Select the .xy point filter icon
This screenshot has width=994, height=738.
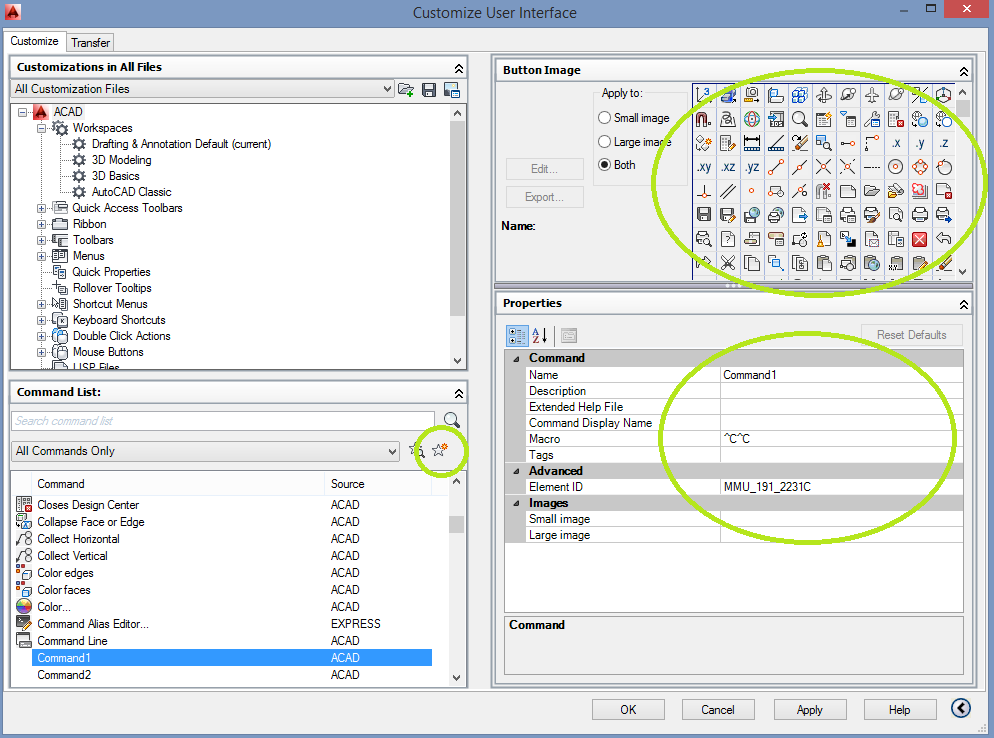point(704,167)
